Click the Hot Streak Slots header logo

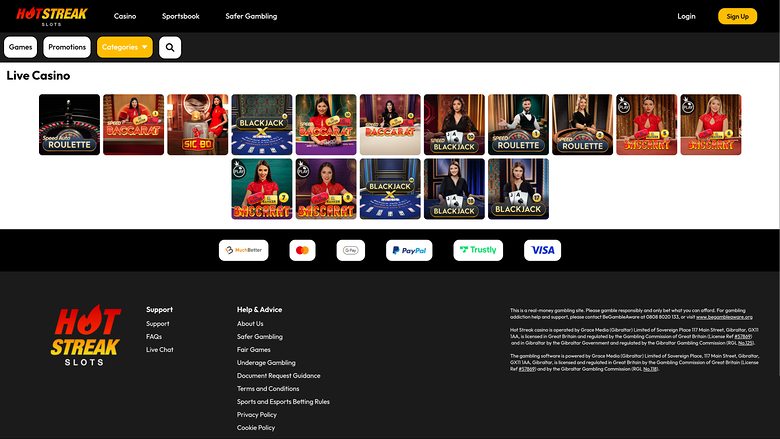pyautogui.click(x=52, y=16)
